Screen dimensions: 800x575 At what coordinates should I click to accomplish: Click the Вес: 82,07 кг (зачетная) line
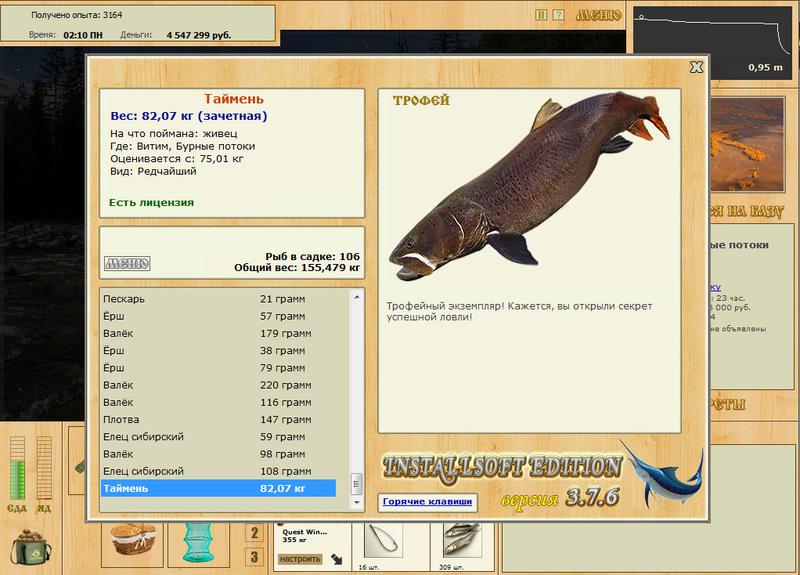pos(189,116)
